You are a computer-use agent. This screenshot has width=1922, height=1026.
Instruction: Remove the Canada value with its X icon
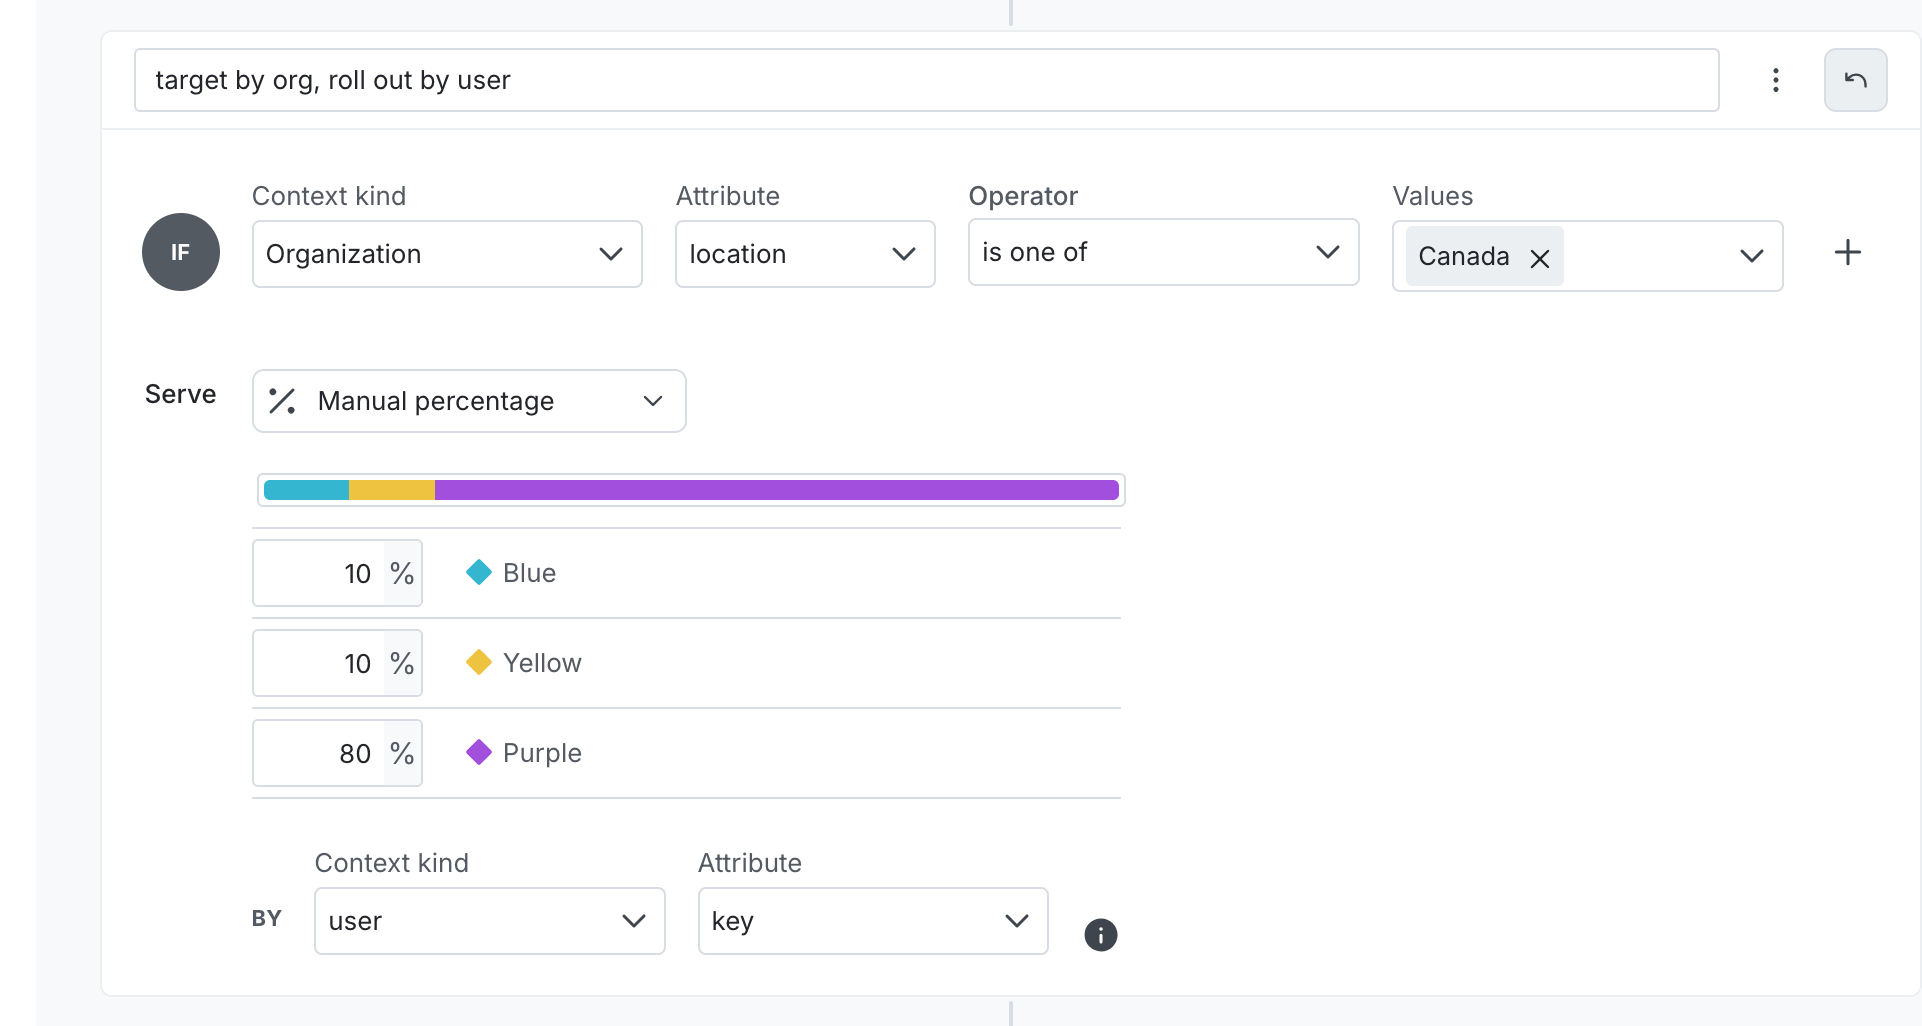[x=1539, y=257]
